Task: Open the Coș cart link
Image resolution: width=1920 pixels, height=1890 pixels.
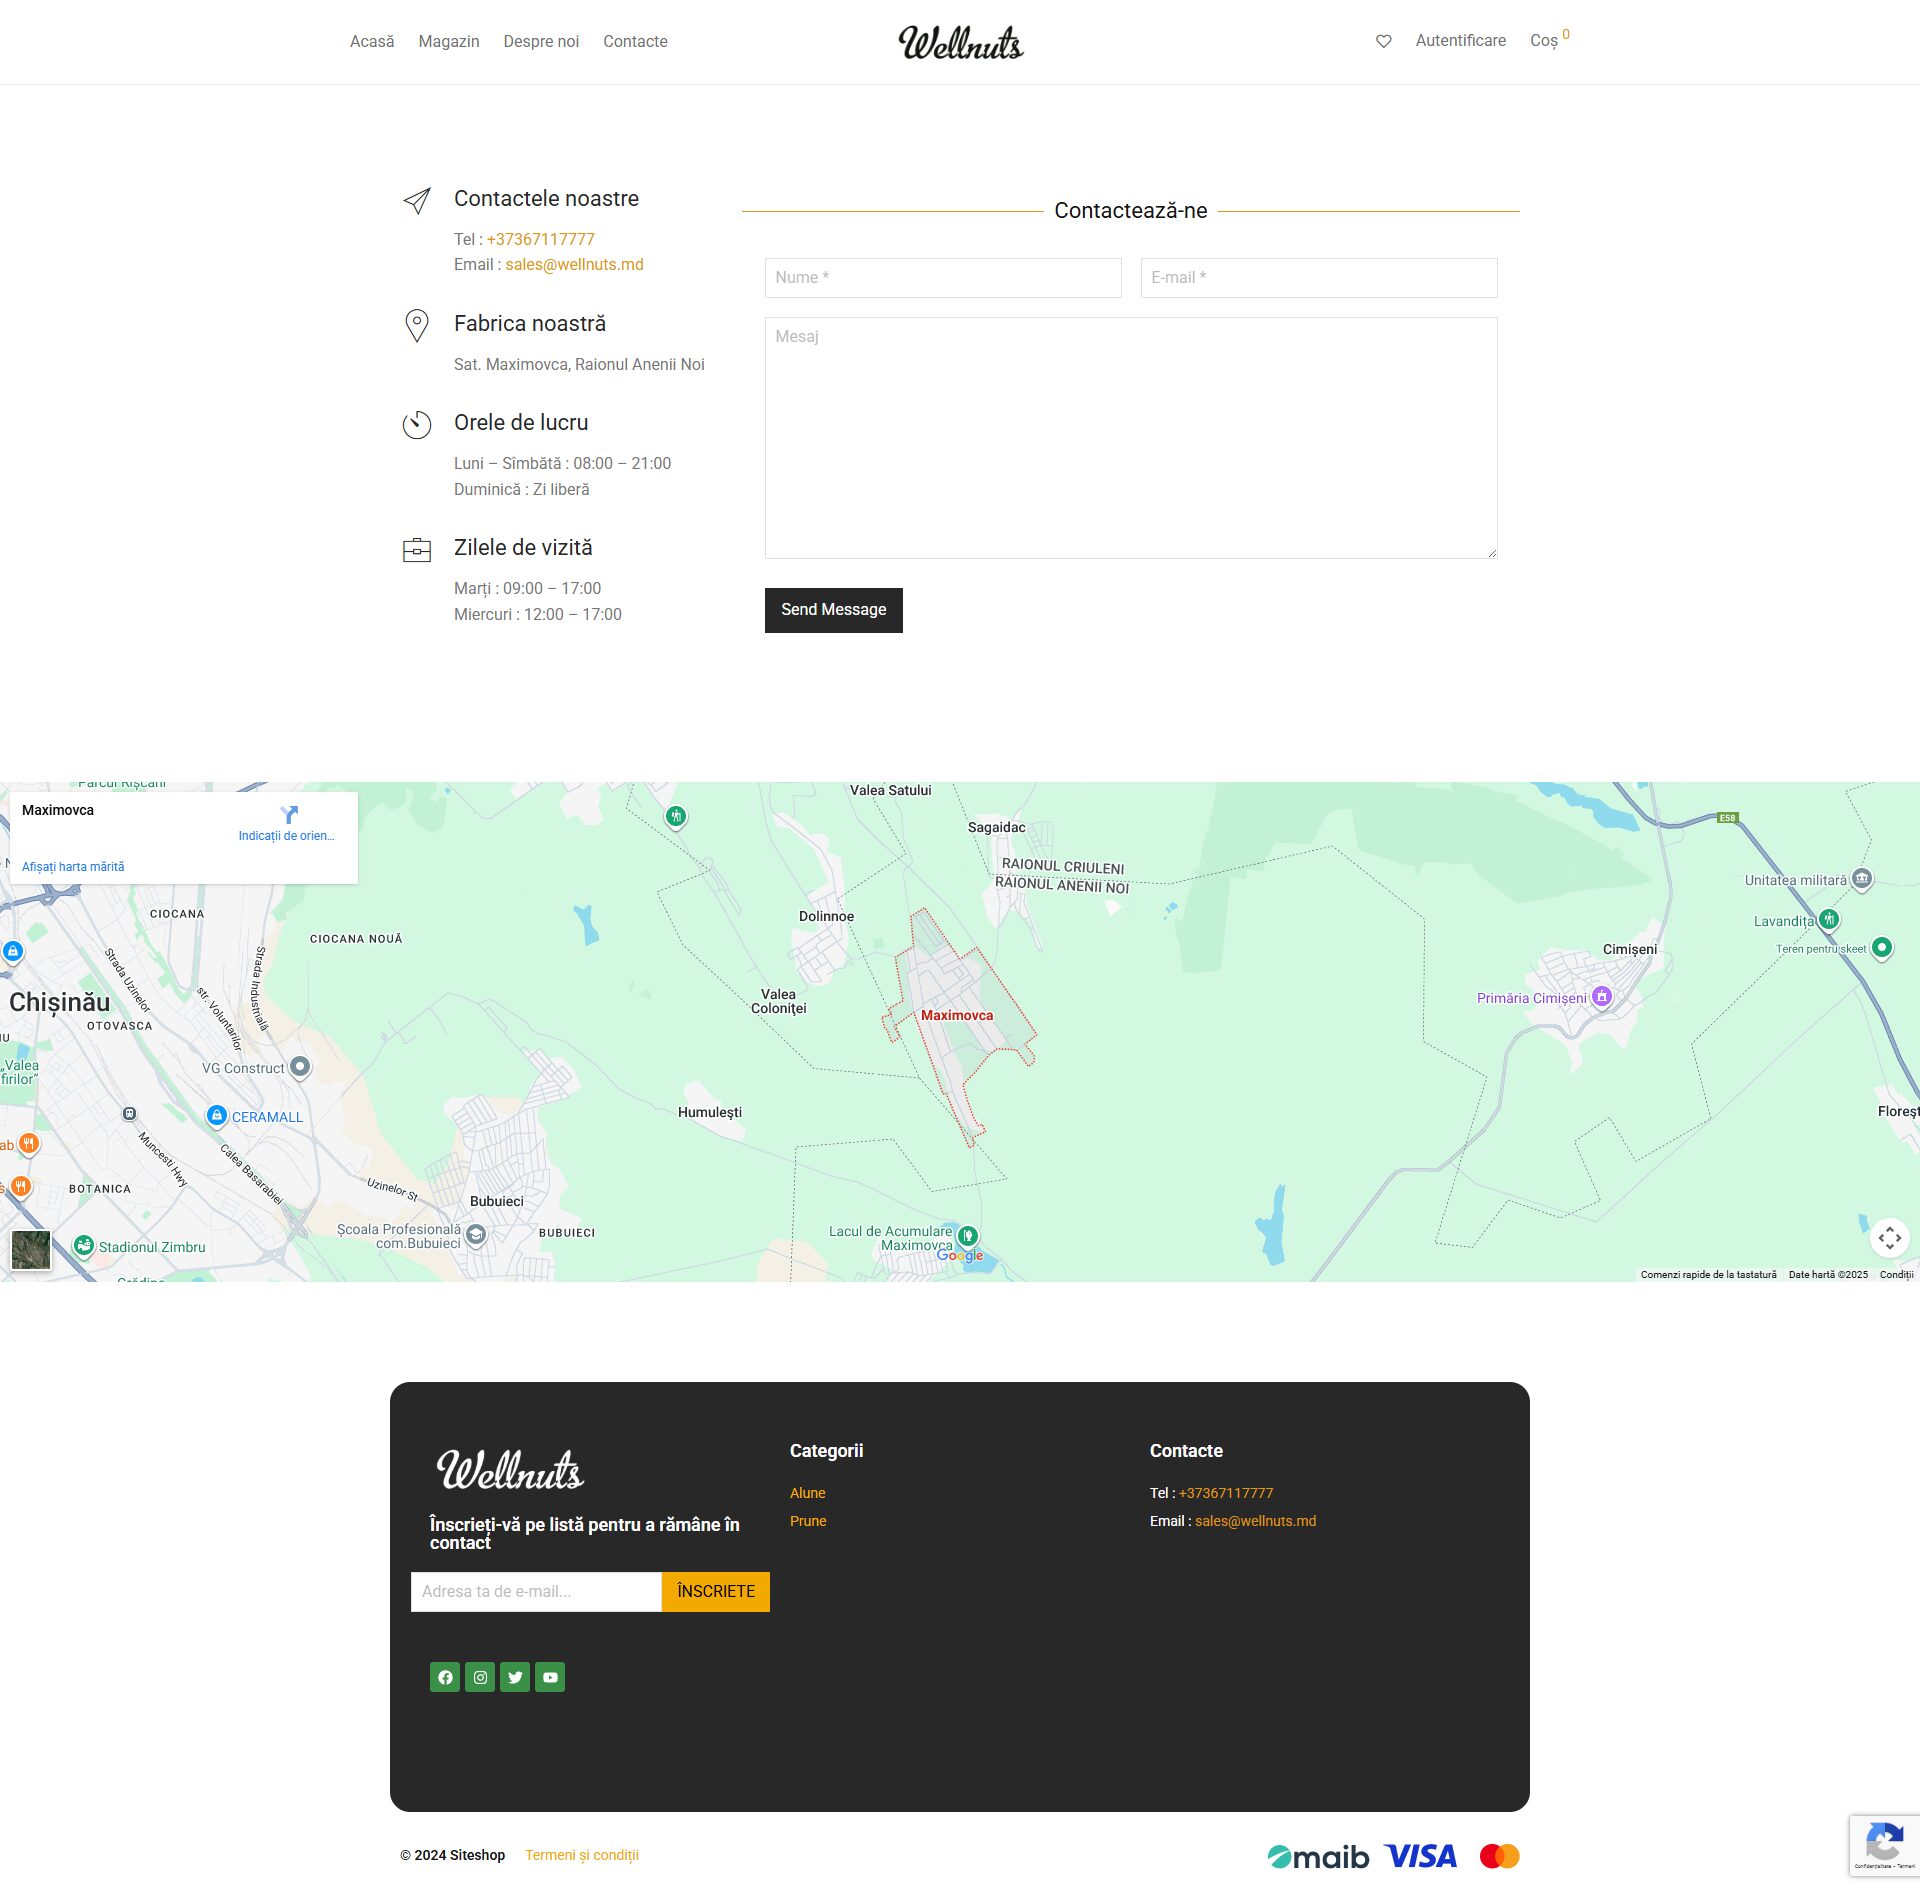Action: click(x=1544, y=41)
